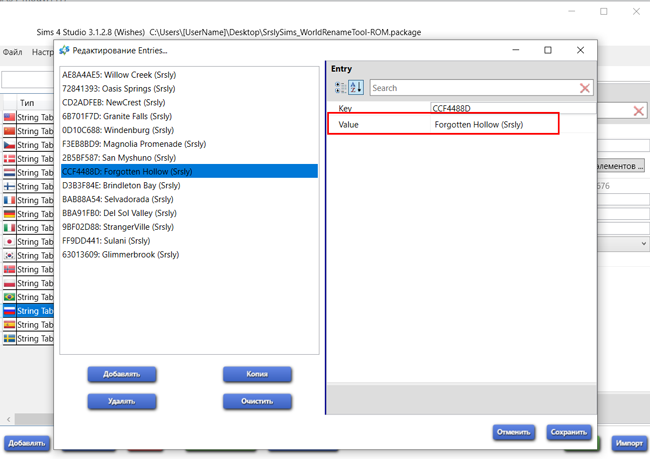Click the Entry Search field
Screen dimensions: 650x459
[473, 88]
